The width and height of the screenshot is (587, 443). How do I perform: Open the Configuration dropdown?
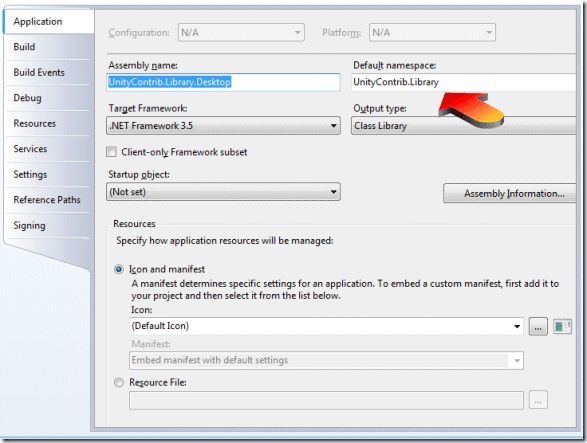(x=241, y=33)
